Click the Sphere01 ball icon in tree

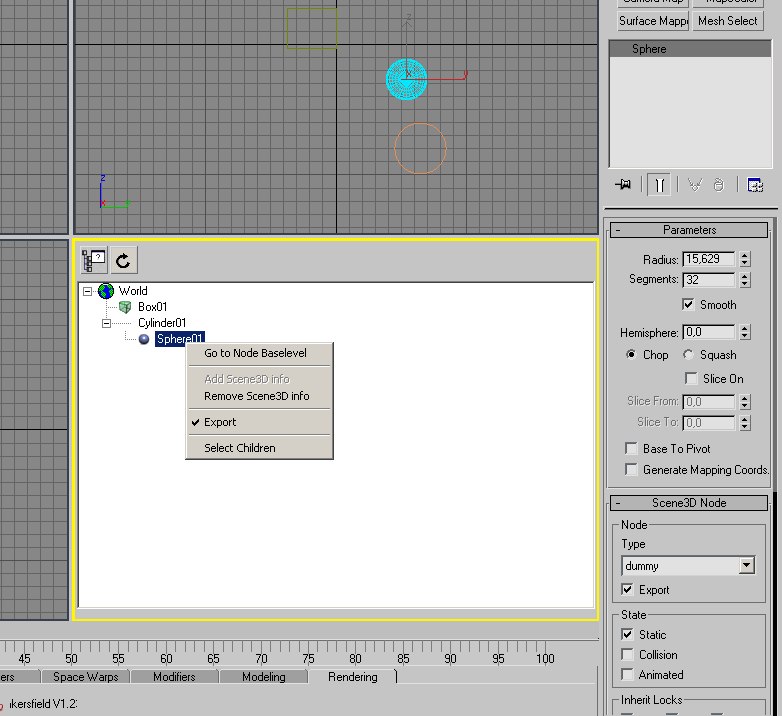point(144,339)
